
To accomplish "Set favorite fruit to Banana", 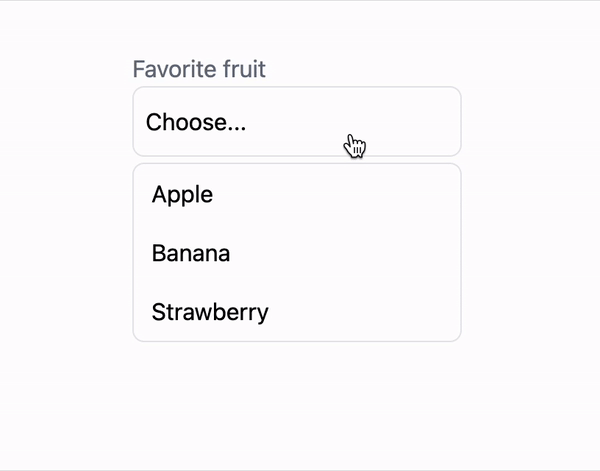I will point(297,253).
